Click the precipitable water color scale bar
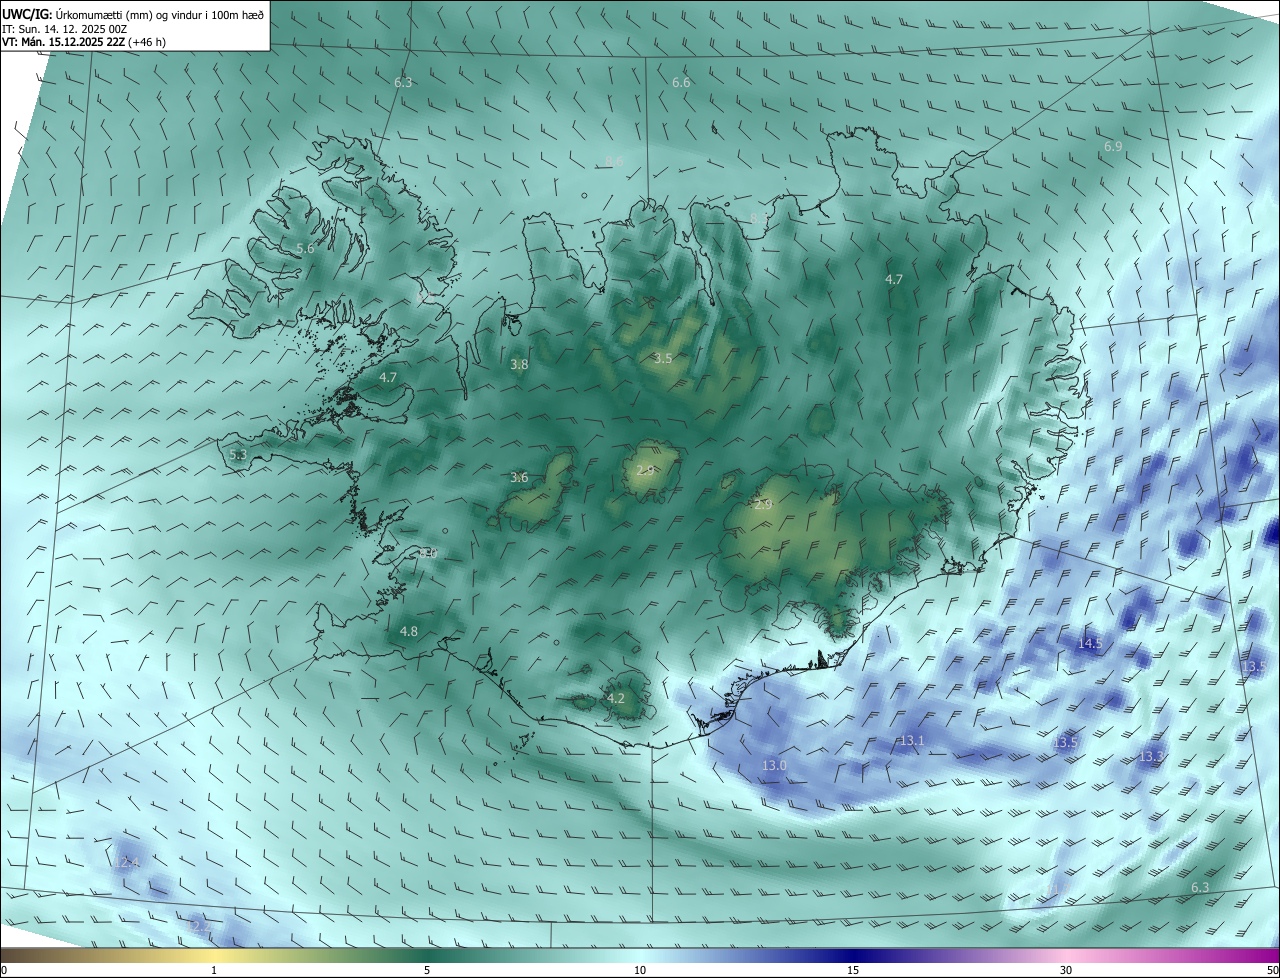This screenshot has height=978, width=1280. [640, 955]
